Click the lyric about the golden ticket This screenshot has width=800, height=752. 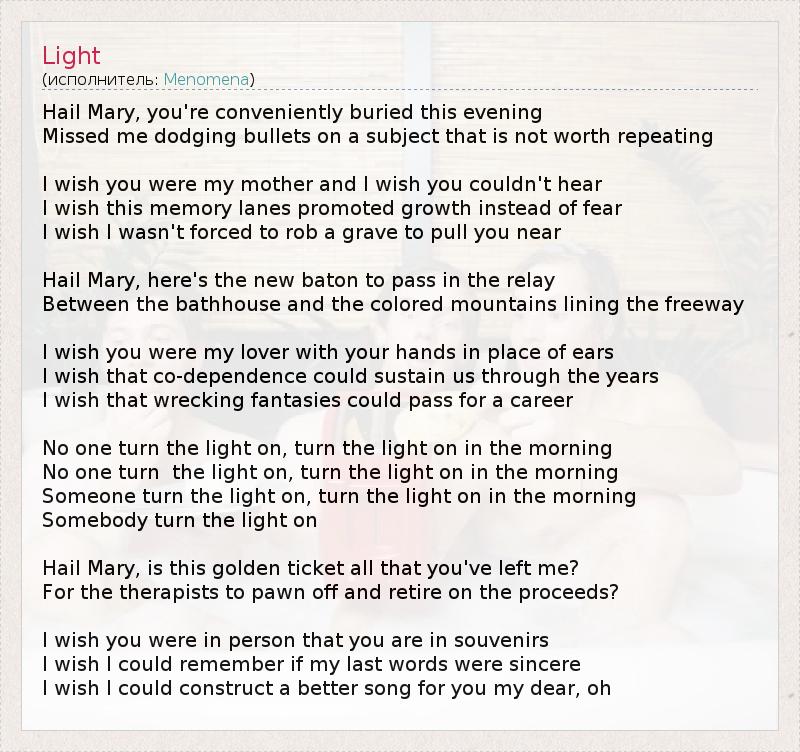pos(310,568)
